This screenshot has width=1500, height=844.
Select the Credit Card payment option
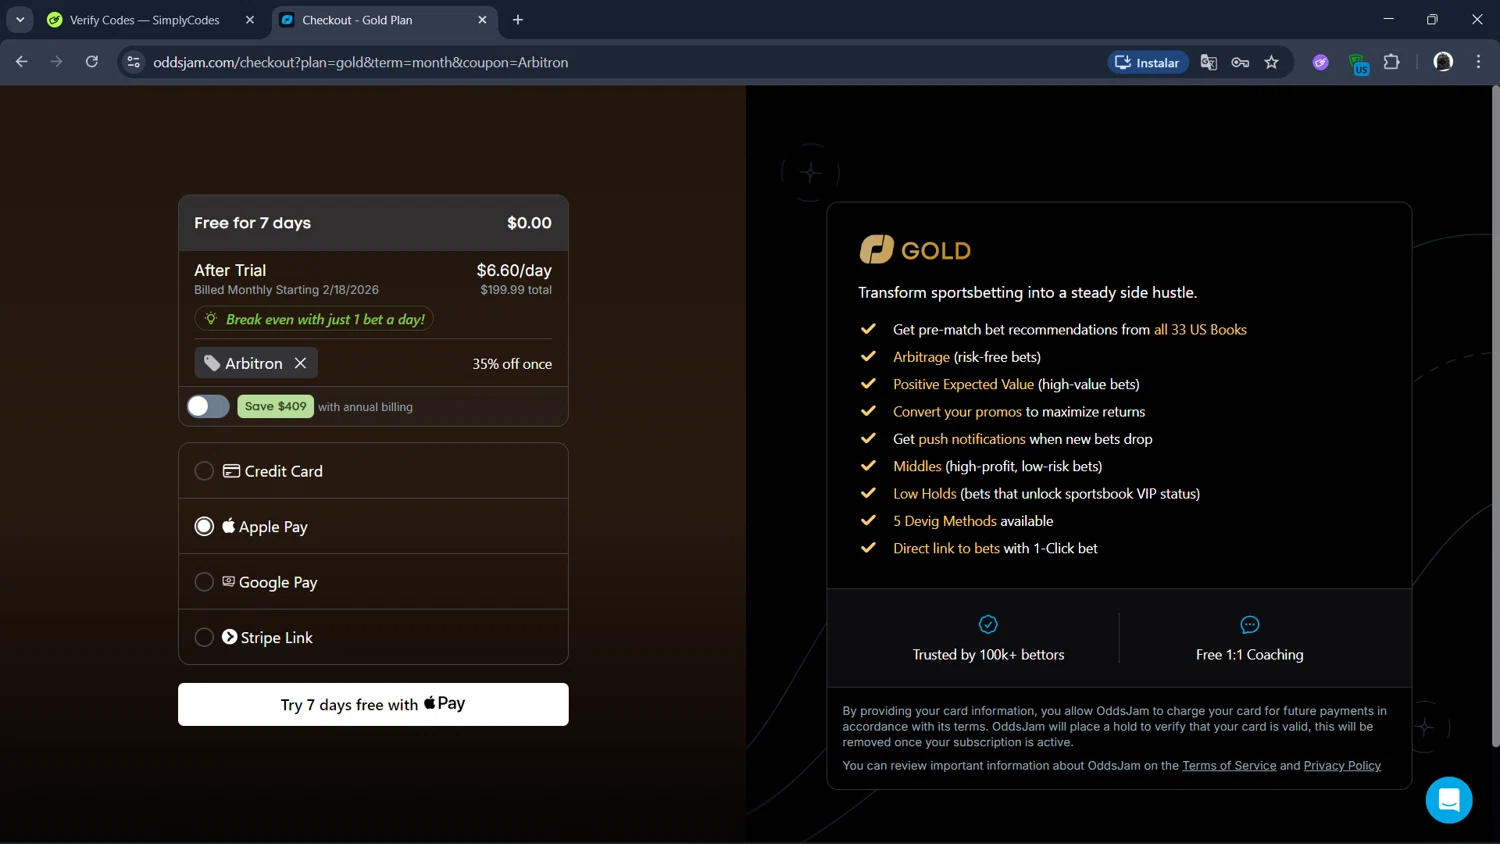click(x=373, y=471)
